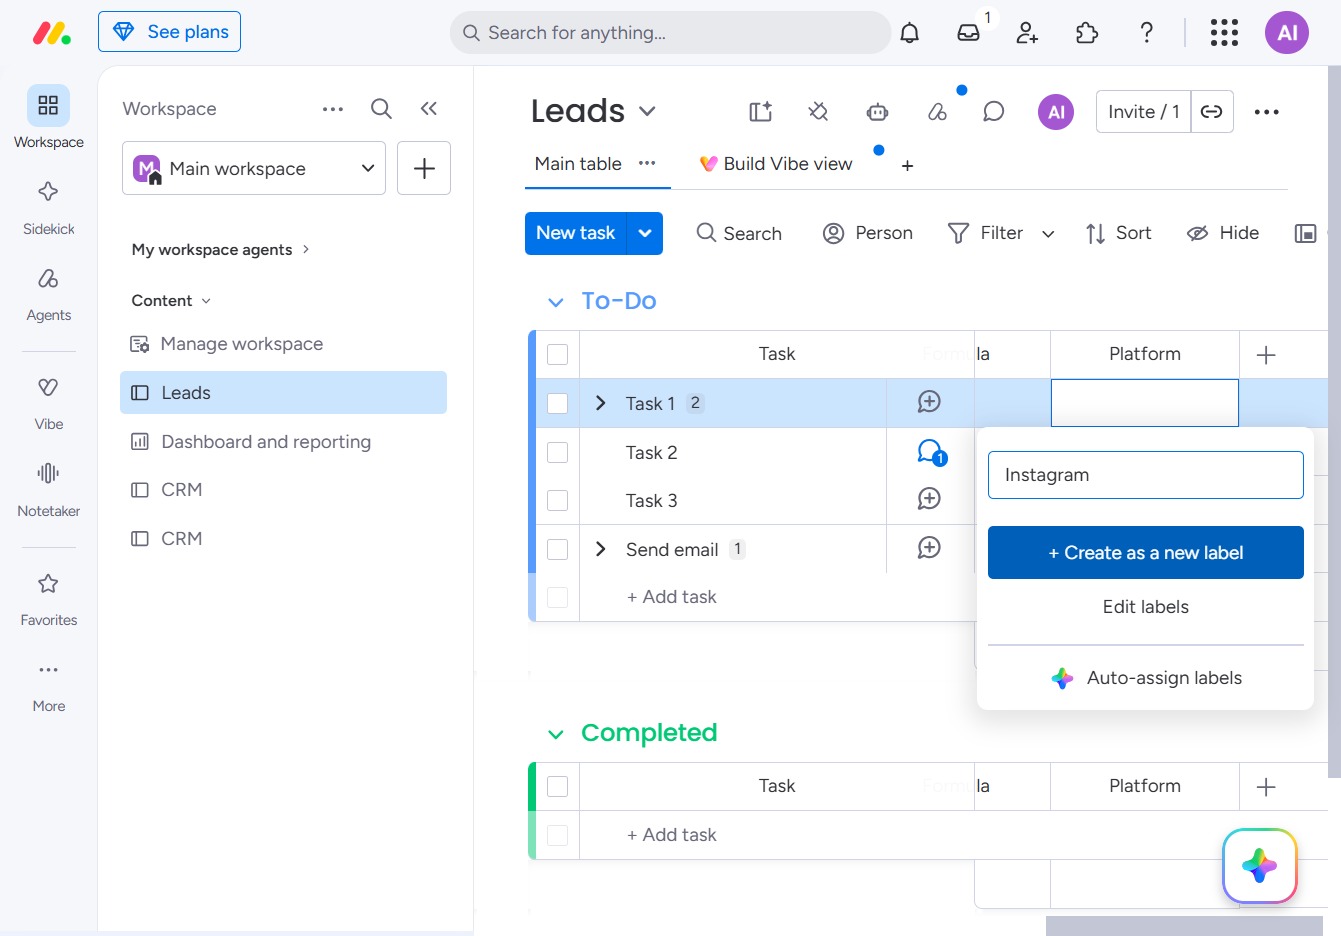
Task: Collapse the To-Do group
Action: [556, 302]
